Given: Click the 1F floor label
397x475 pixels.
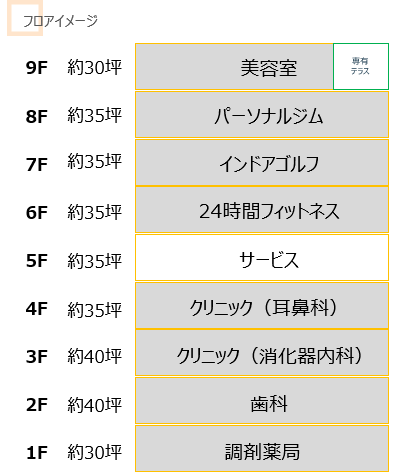Looking at the screenshot, I should click(37, 453).
